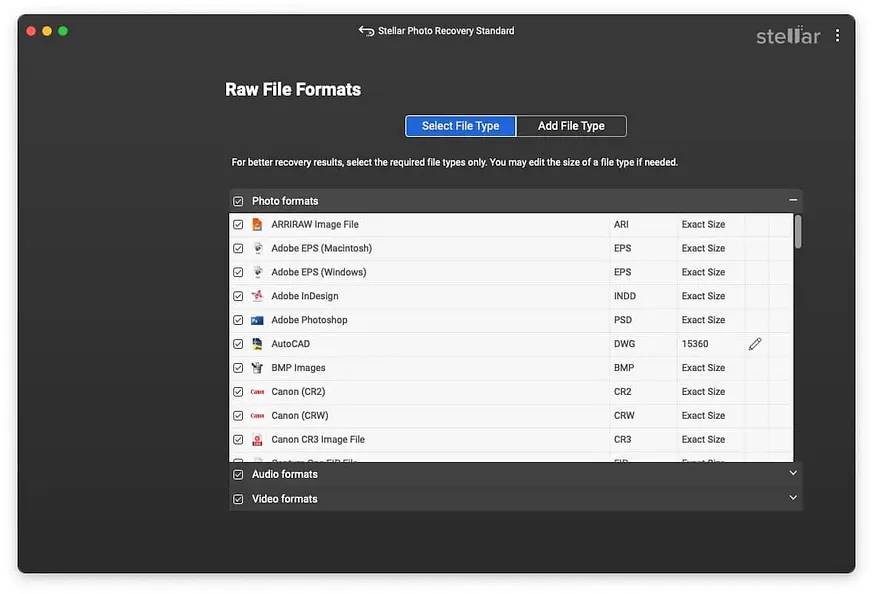Uncheck the Adobe EPS (Macintosh) checkbox

click(238, 248)
